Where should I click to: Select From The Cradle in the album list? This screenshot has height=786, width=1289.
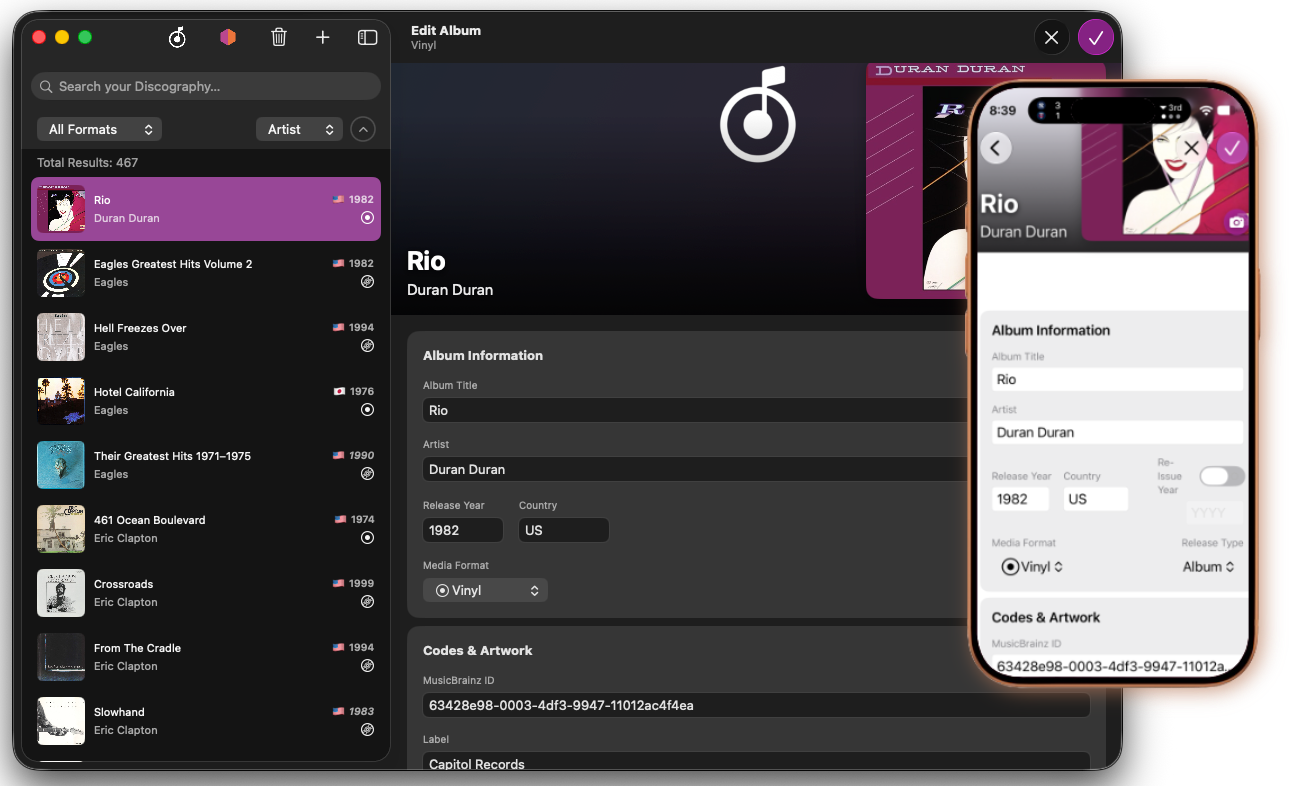tap(206, 657)
